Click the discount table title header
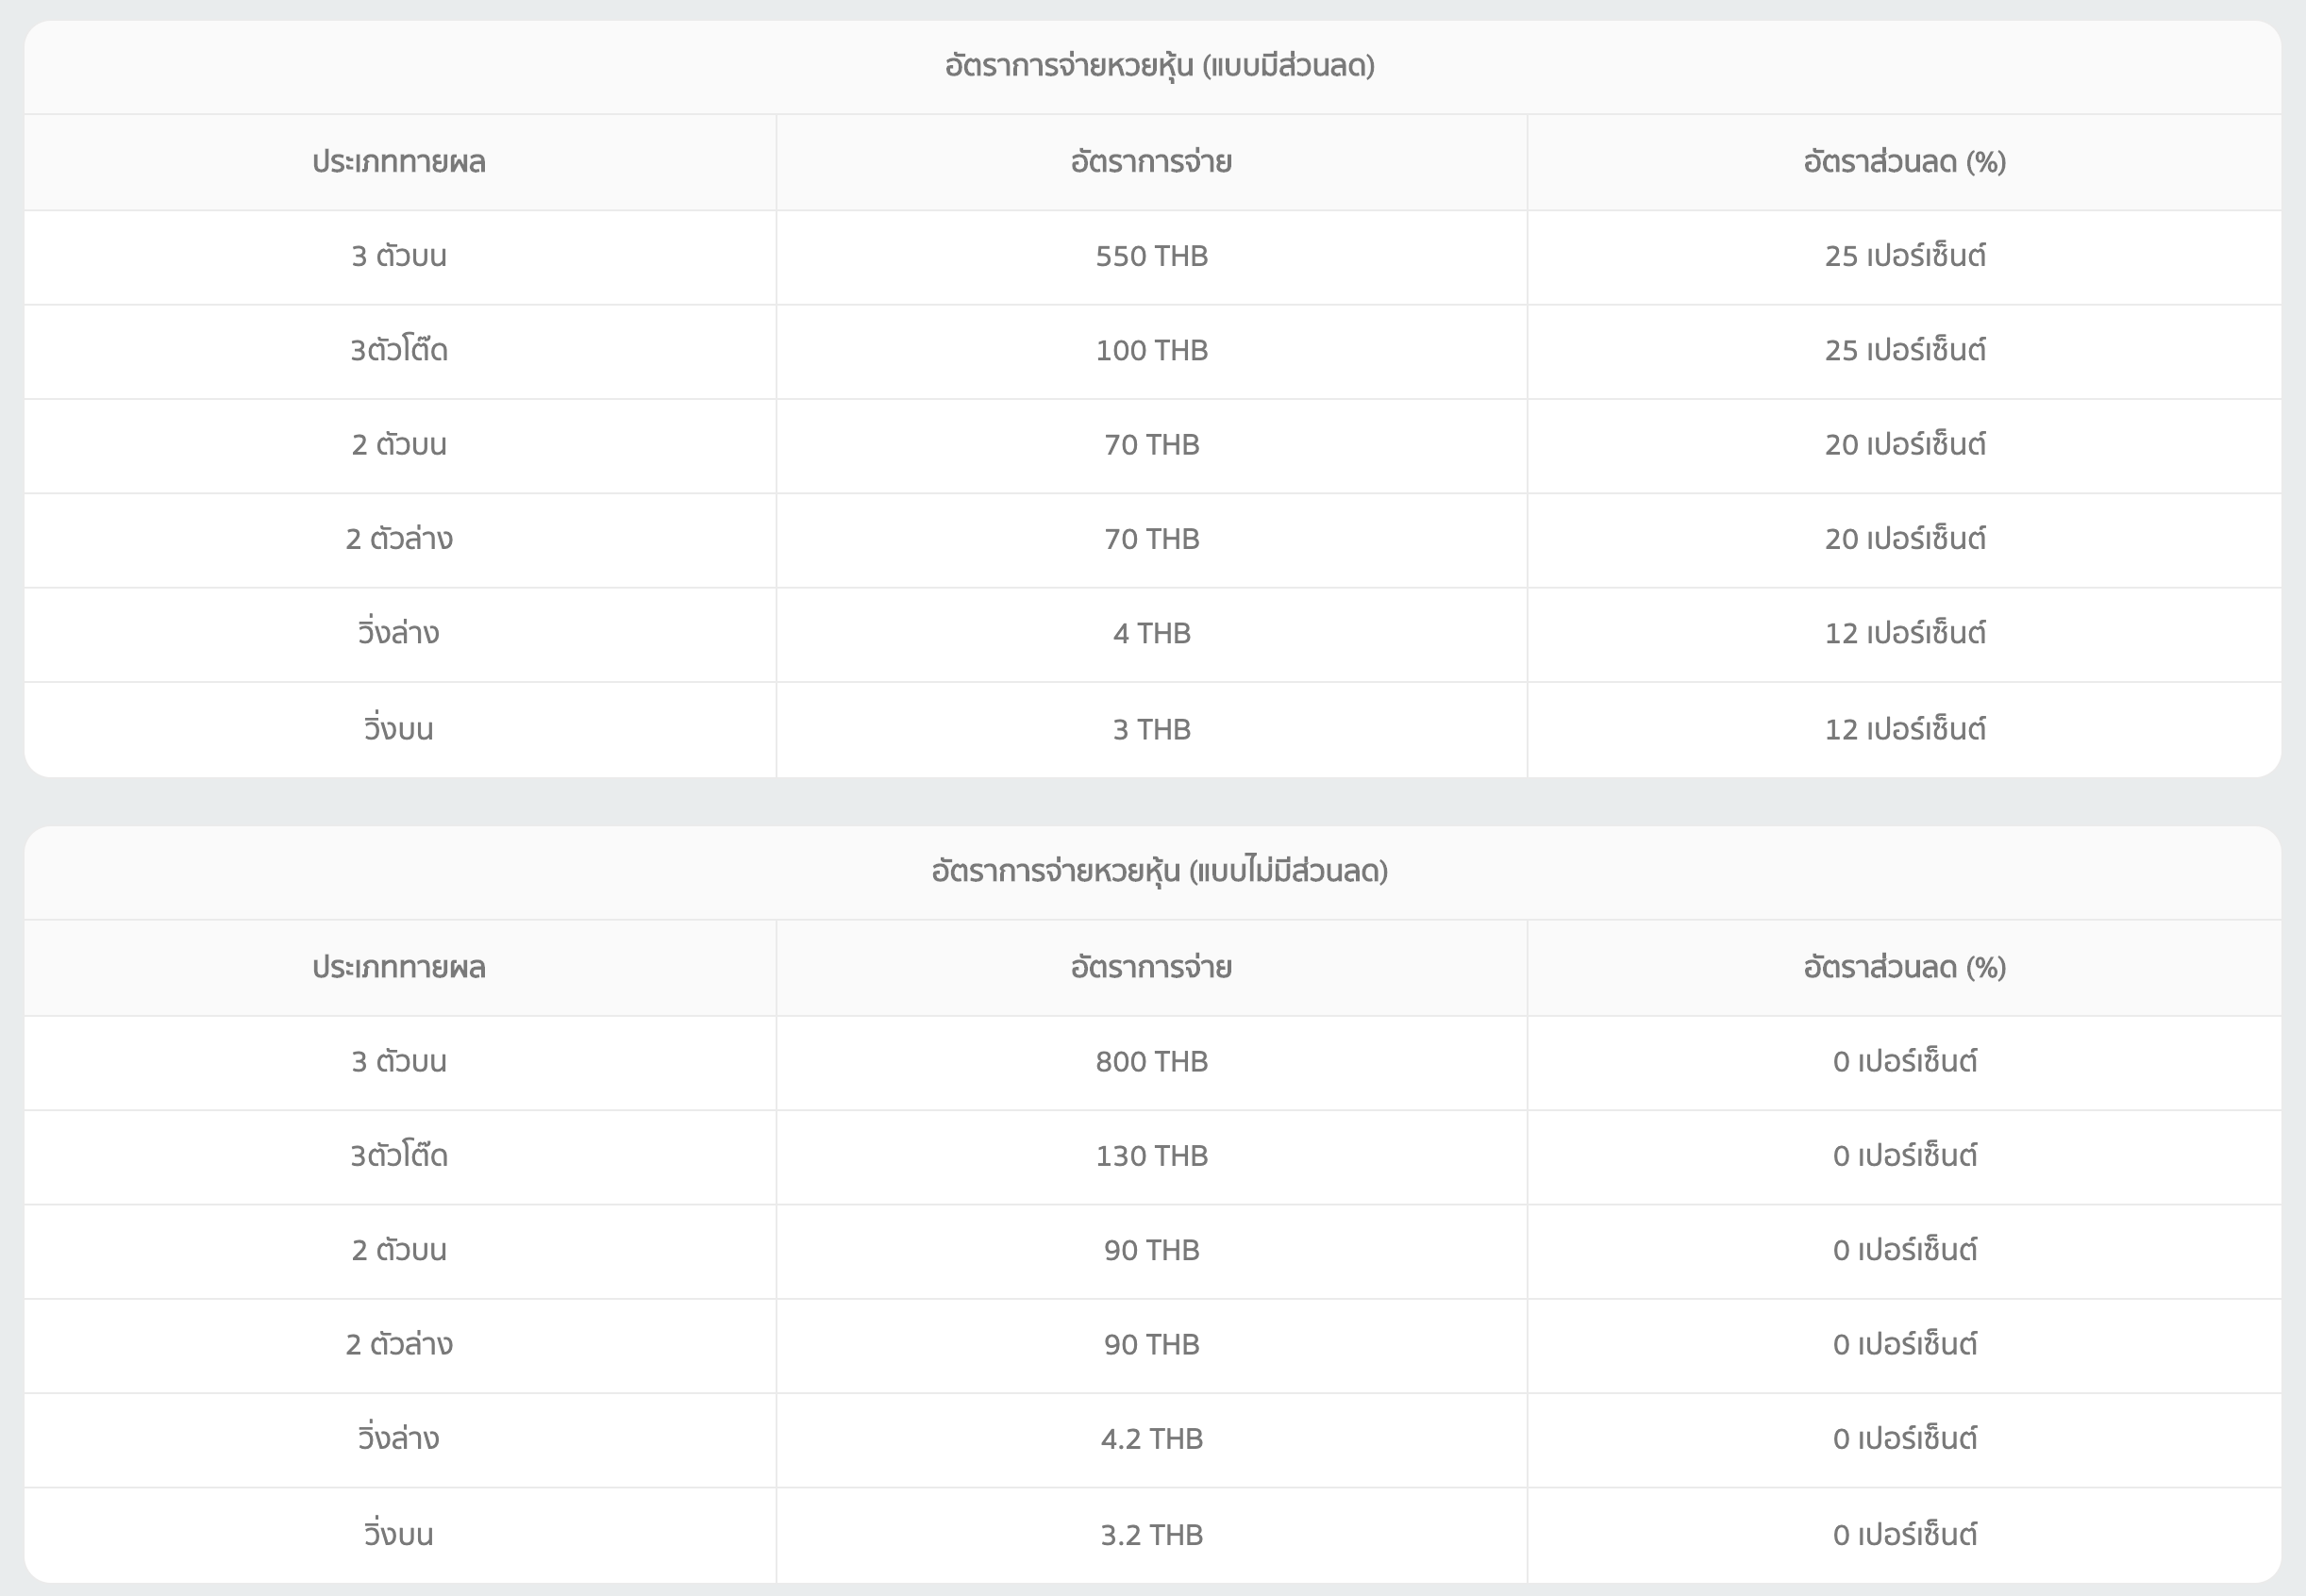 click(1159, 66)
